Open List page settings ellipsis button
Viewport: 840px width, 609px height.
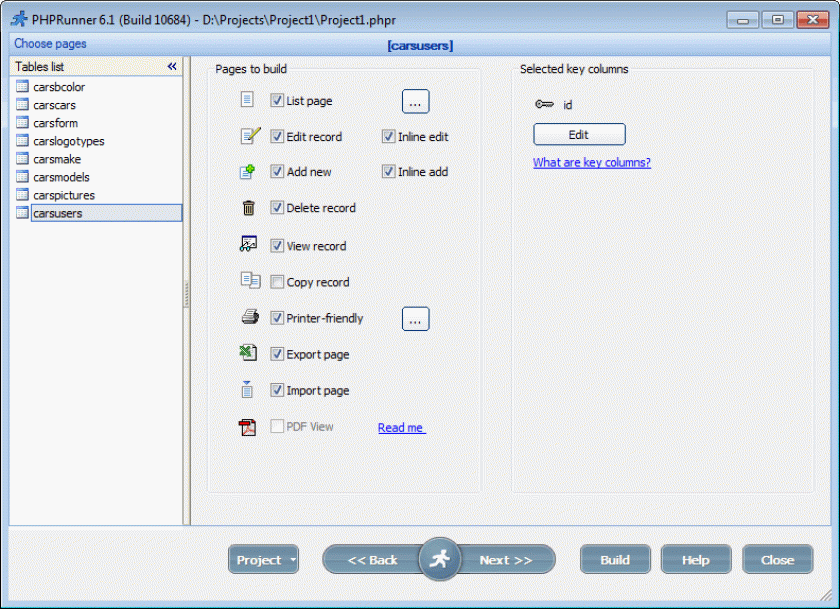point(415,101)
